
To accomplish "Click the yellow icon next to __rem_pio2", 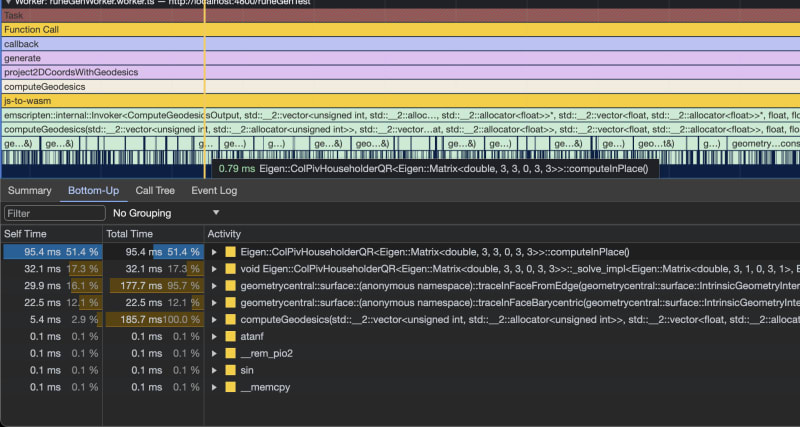I will click(230, 353).
